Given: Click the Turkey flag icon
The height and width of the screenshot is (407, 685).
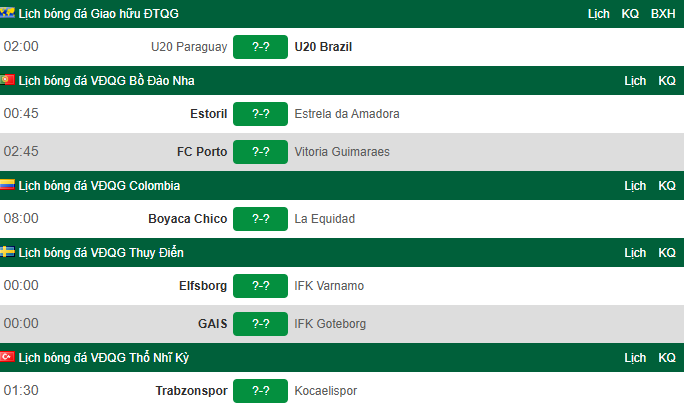Looking at the screenshot, I should point(7,357).
